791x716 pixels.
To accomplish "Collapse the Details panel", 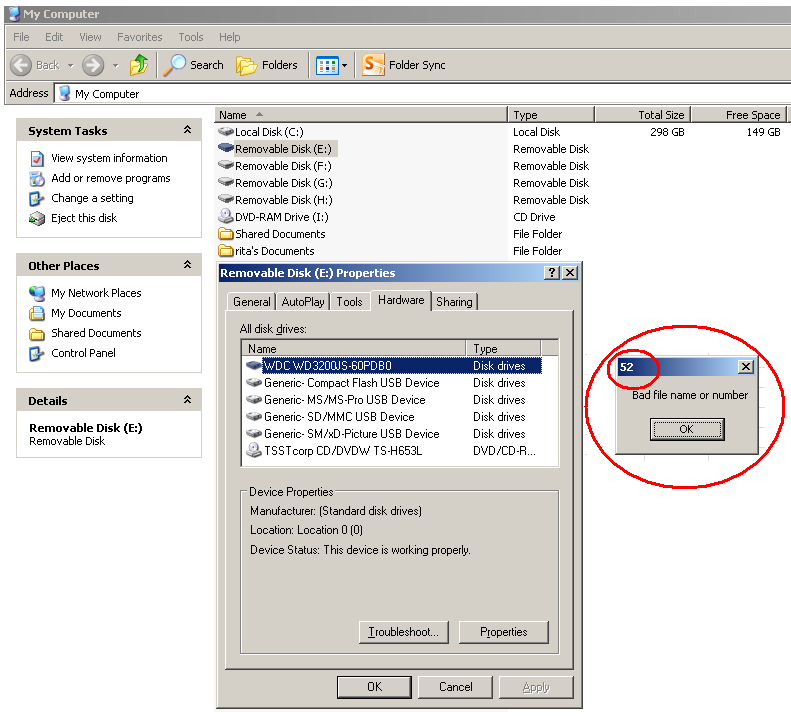I will pyautogui.click(x=187, y=400).
